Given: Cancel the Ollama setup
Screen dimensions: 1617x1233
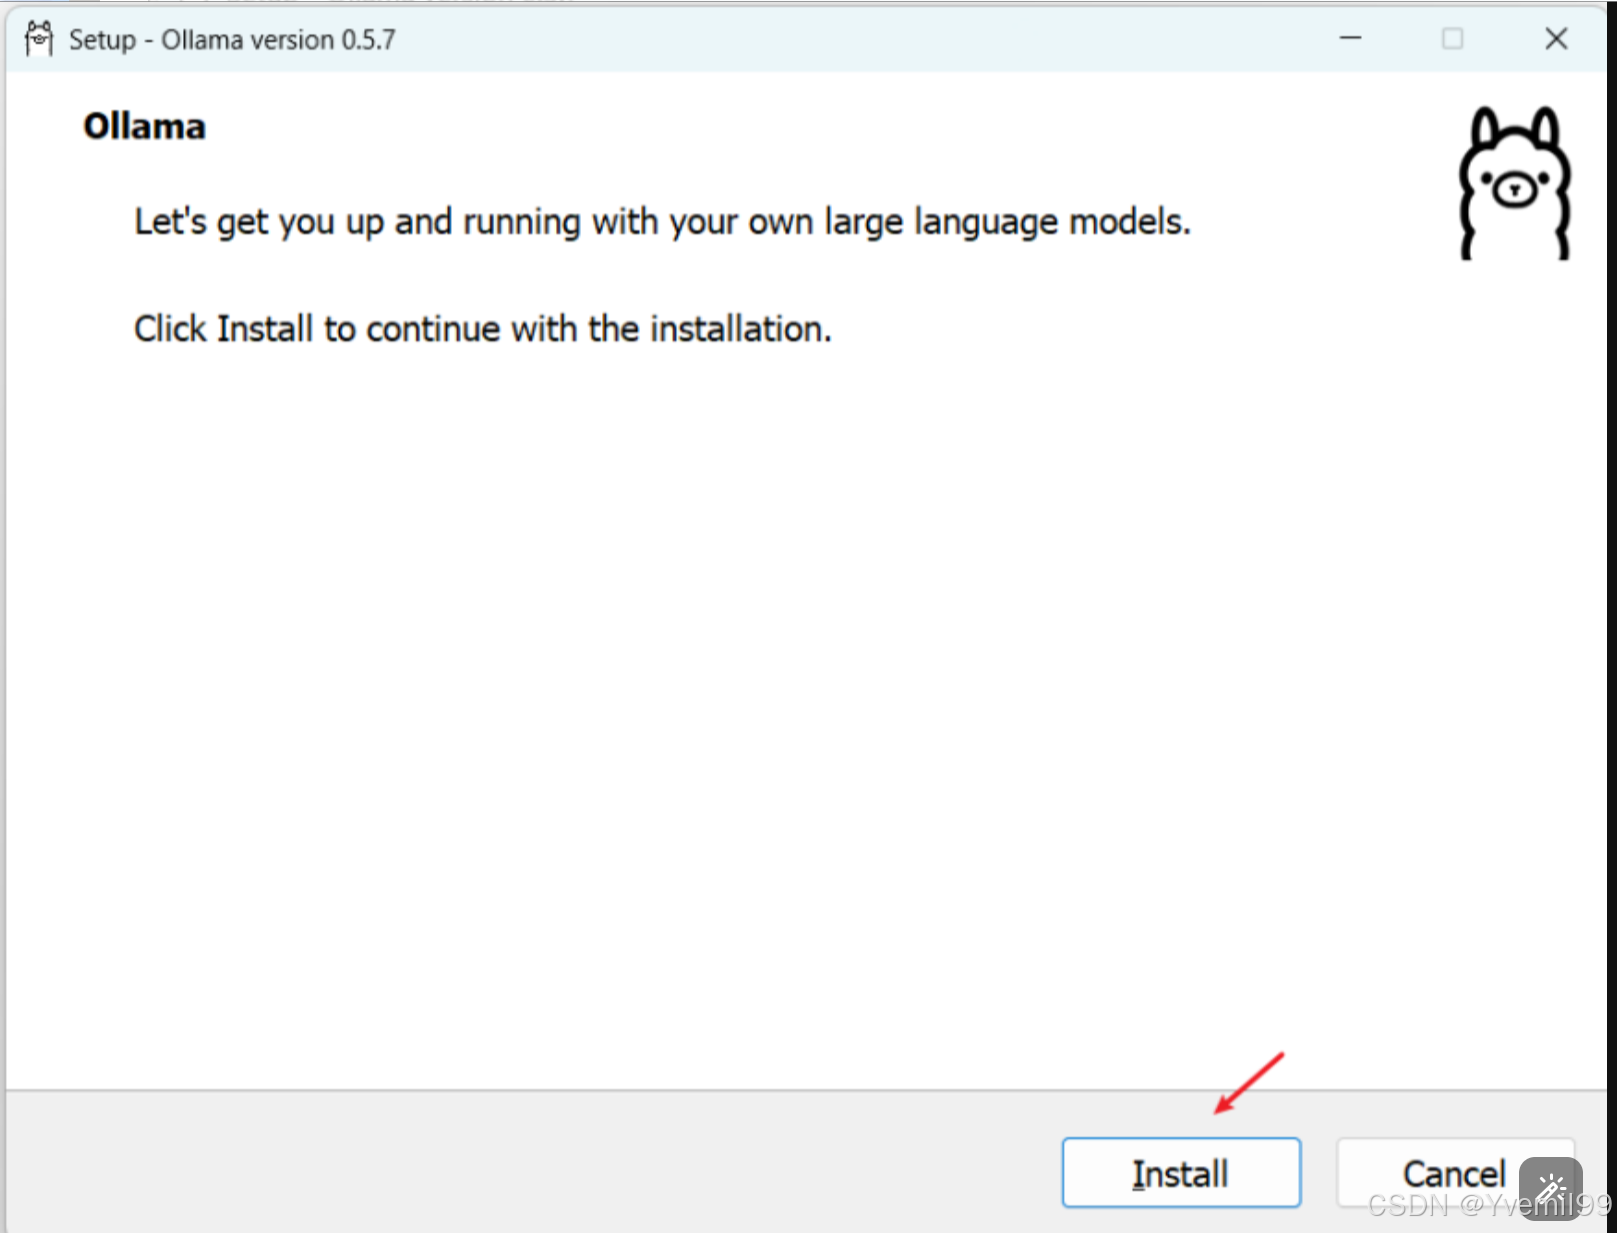Looking at the screenshot, I should click(1454, 1172).
